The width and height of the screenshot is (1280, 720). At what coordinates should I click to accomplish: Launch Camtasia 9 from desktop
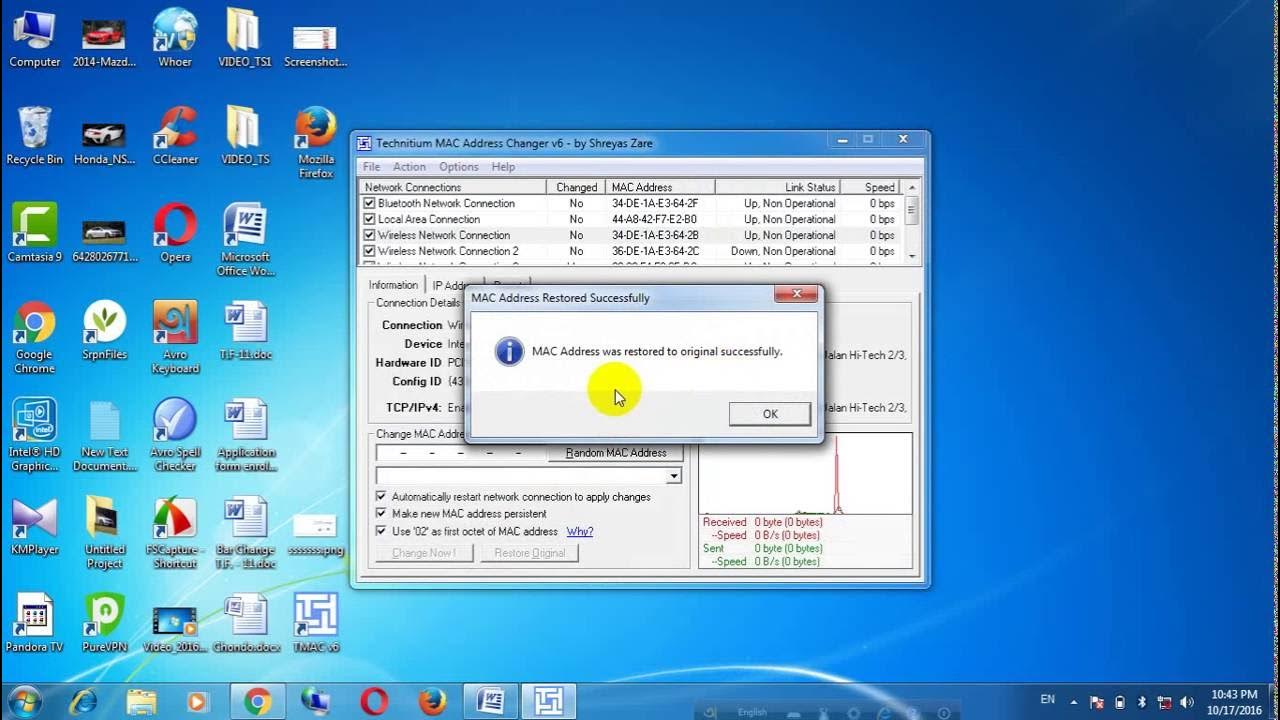(x=35, y=233)
